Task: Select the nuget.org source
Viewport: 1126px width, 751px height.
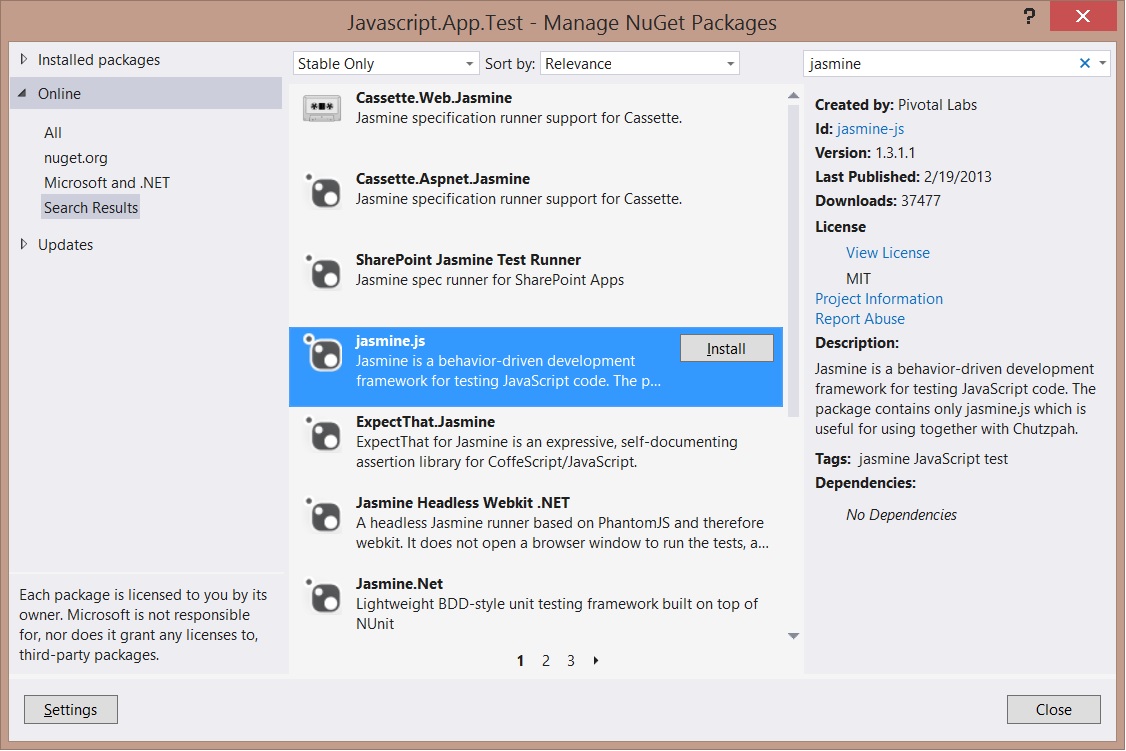Action: (75, 158)
